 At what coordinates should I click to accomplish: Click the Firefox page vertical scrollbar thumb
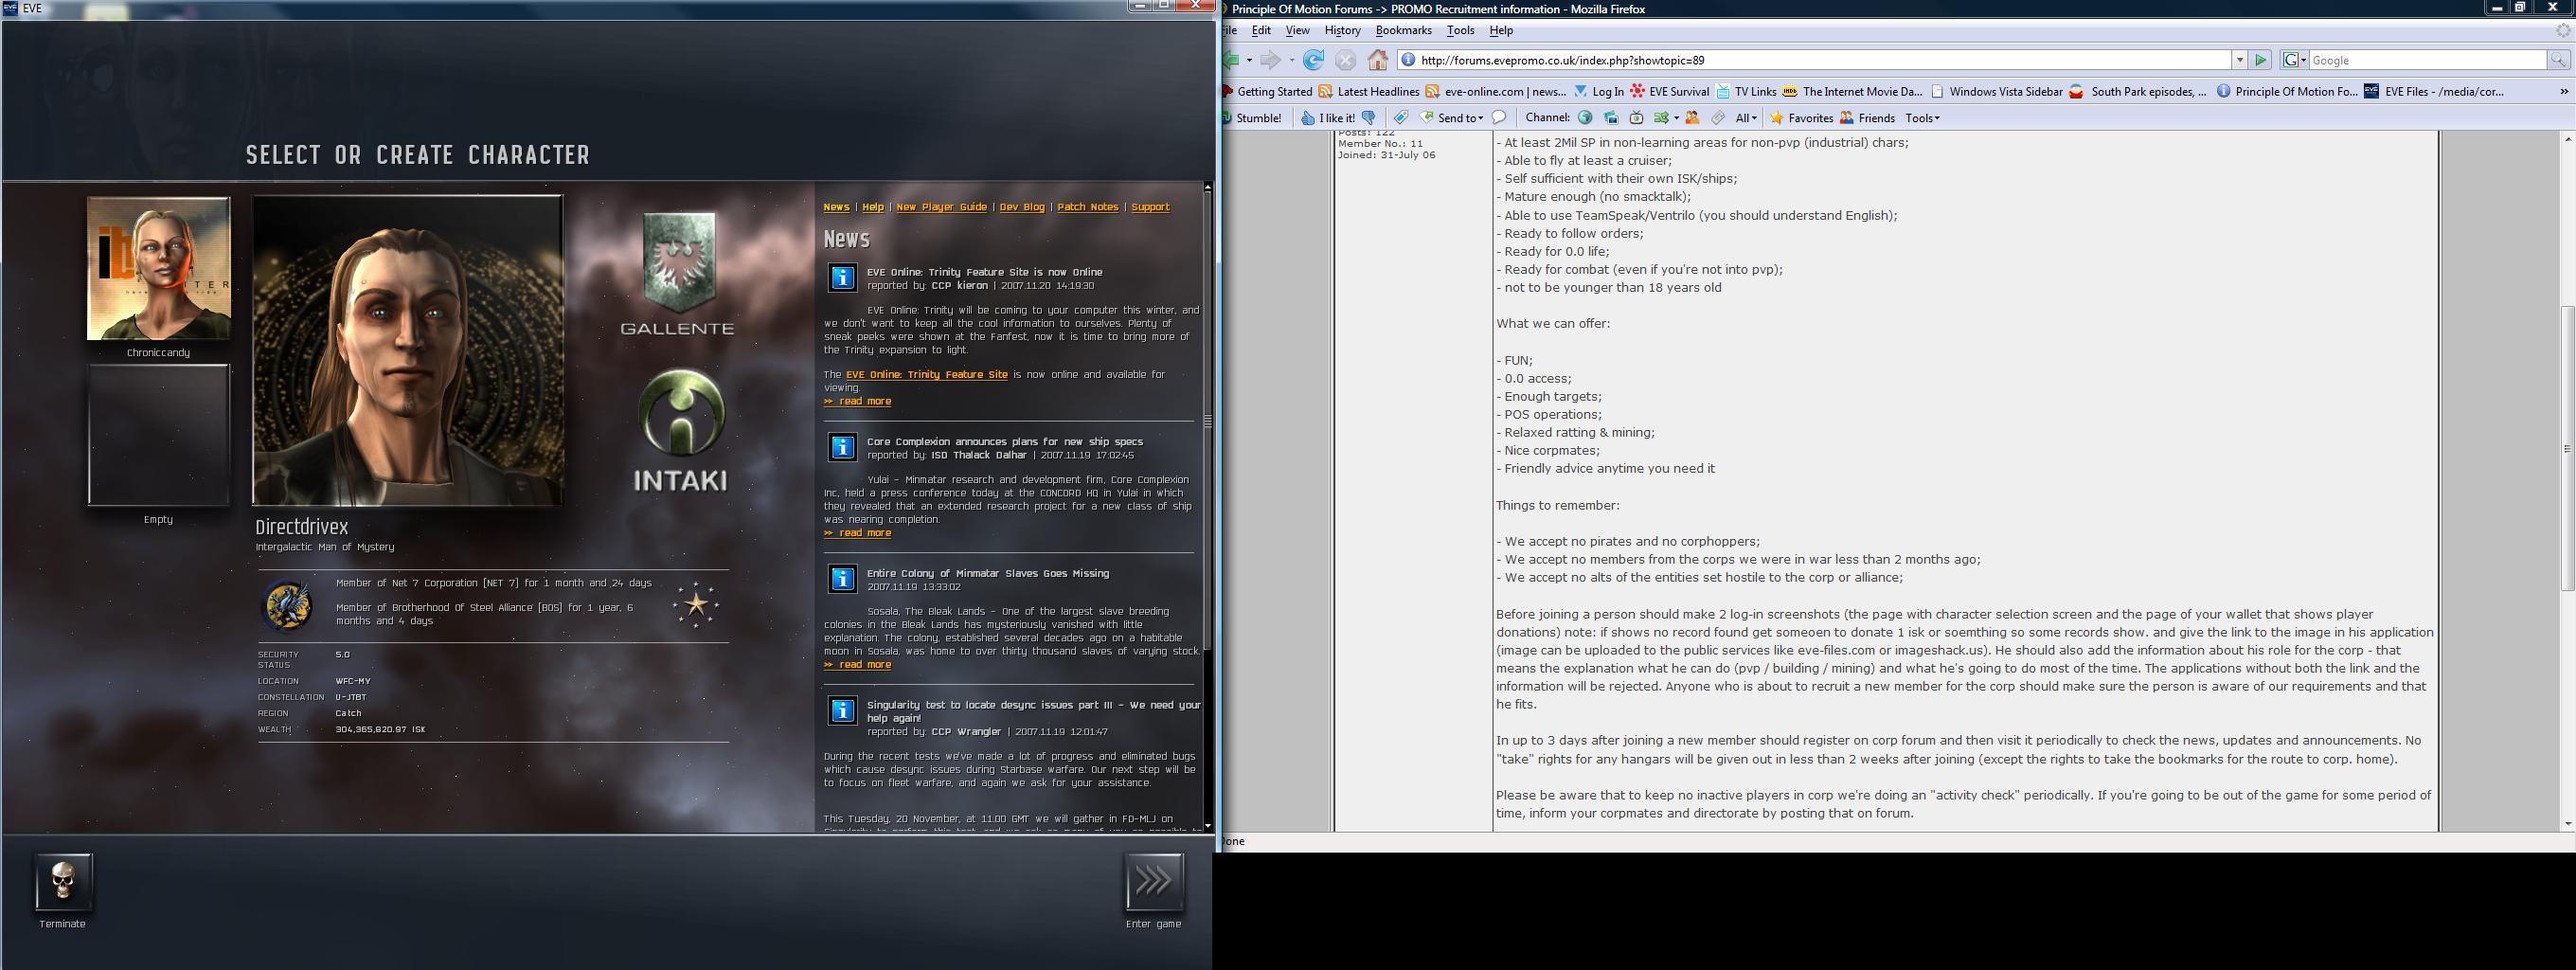point(2567,448)
